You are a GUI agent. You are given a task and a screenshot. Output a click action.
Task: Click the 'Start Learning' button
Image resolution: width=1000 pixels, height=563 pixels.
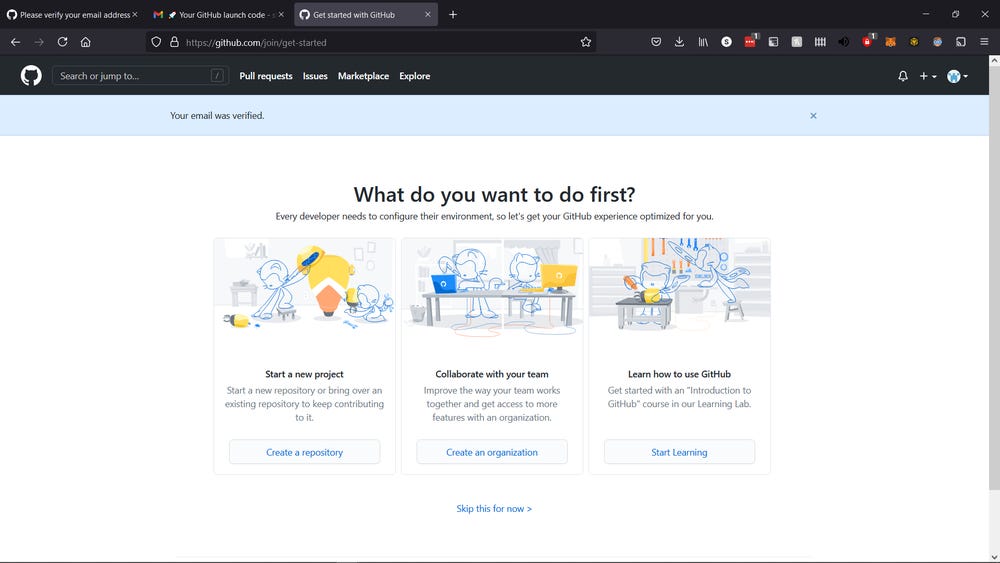[679, 452]
